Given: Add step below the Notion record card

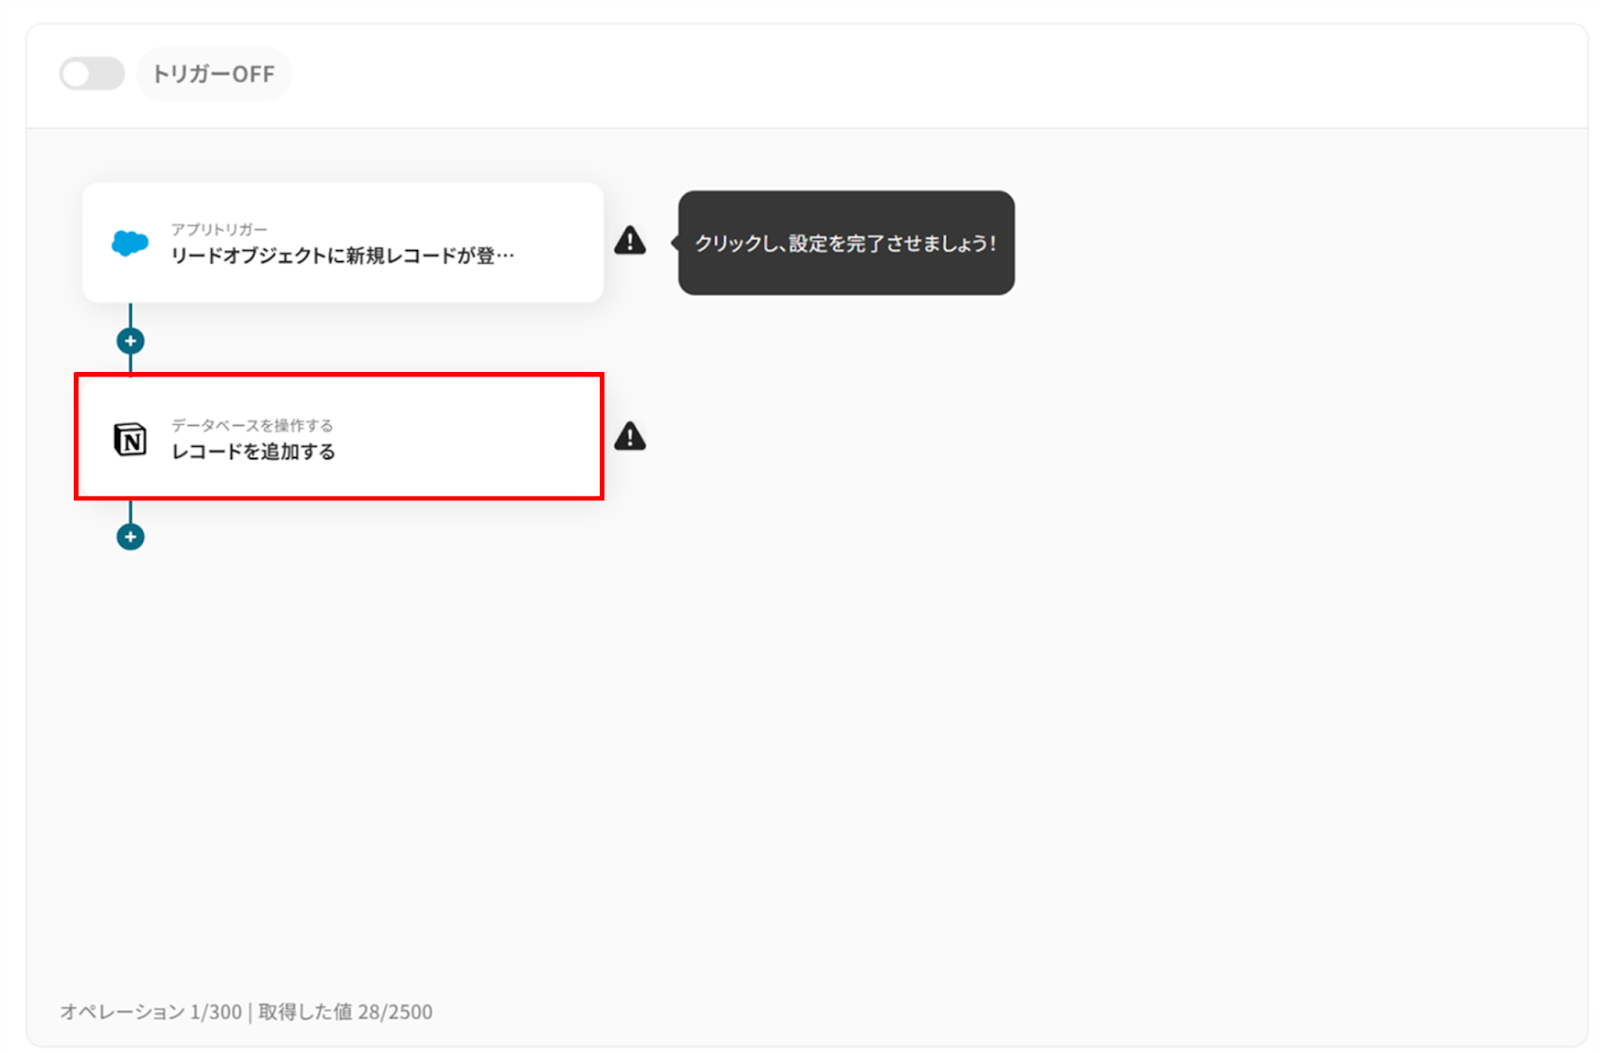Looking at the screenshot, I should pos(130,537).
